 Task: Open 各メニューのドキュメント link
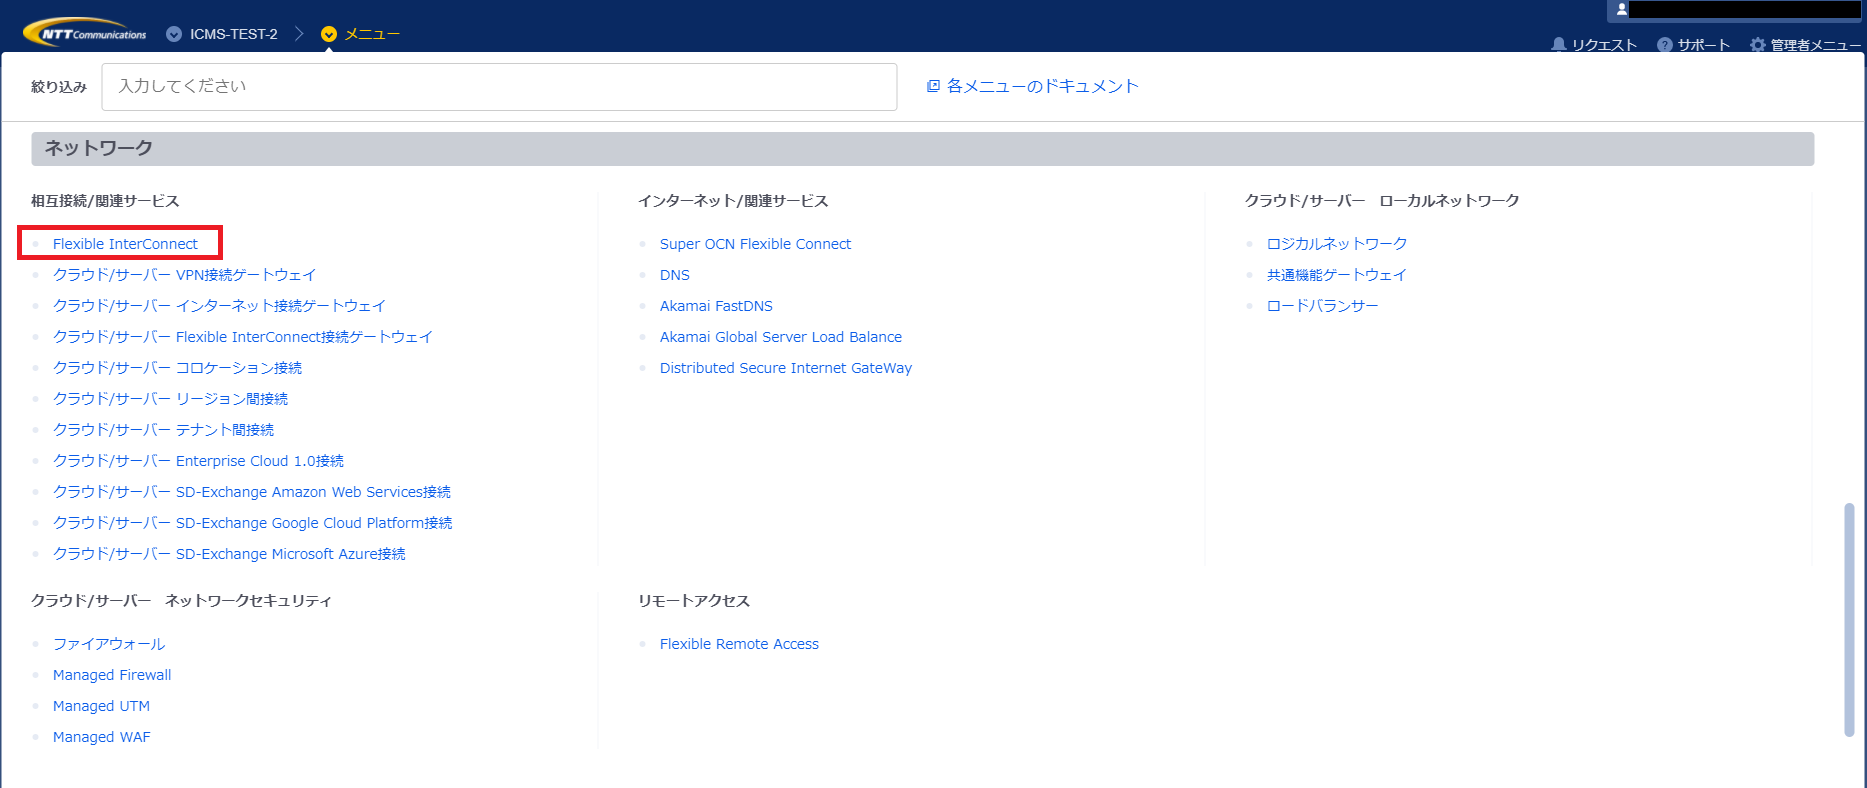[x=1043, y=86]
